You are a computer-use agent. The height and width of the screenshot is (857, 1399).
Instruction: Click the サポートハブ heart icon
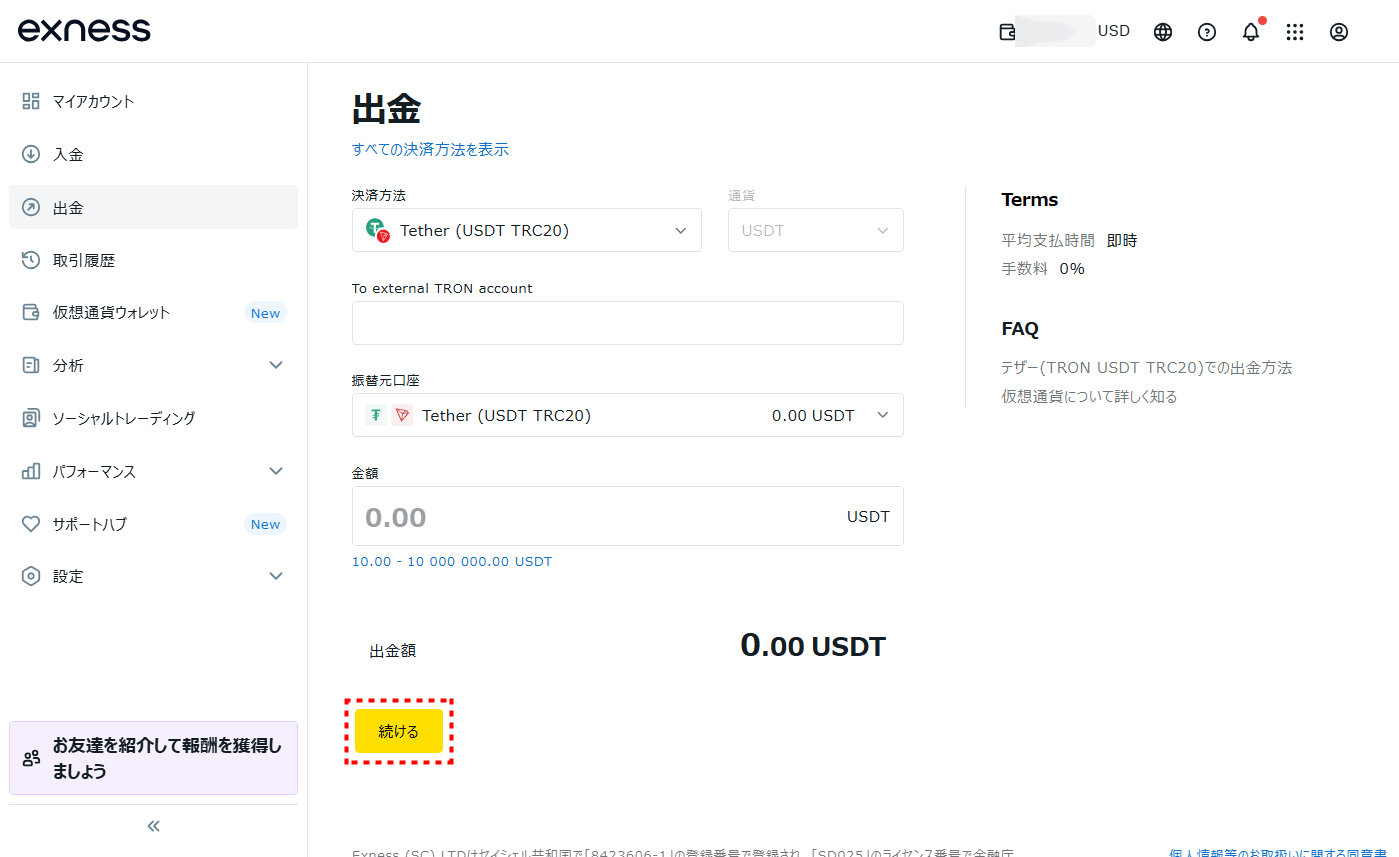click(x=31, y=524)
